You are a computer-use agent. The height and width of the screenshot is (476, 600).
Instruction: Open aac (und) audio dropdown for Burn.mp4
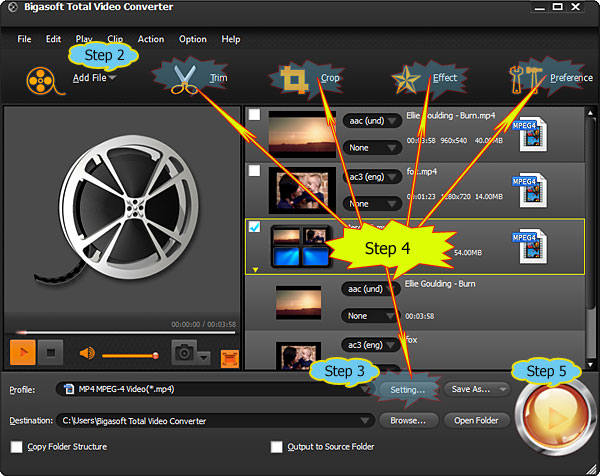(372, 121)
